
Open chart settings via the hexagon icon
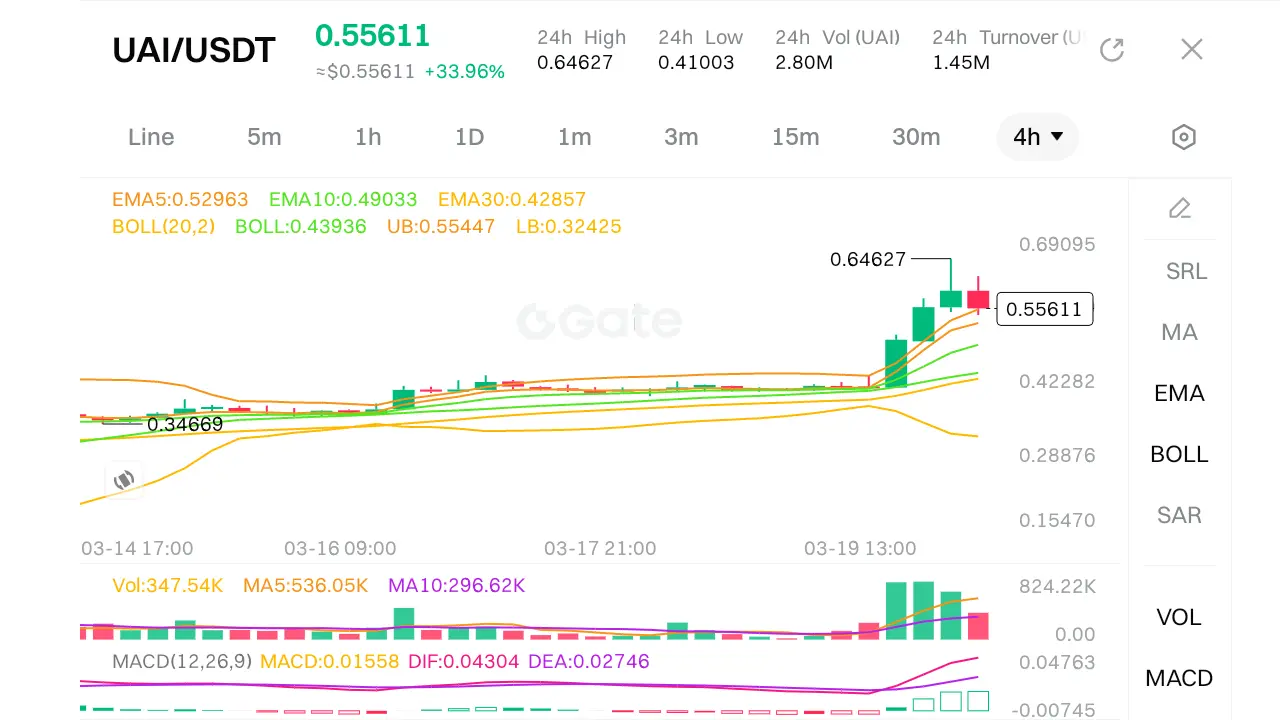[1184, 137]
